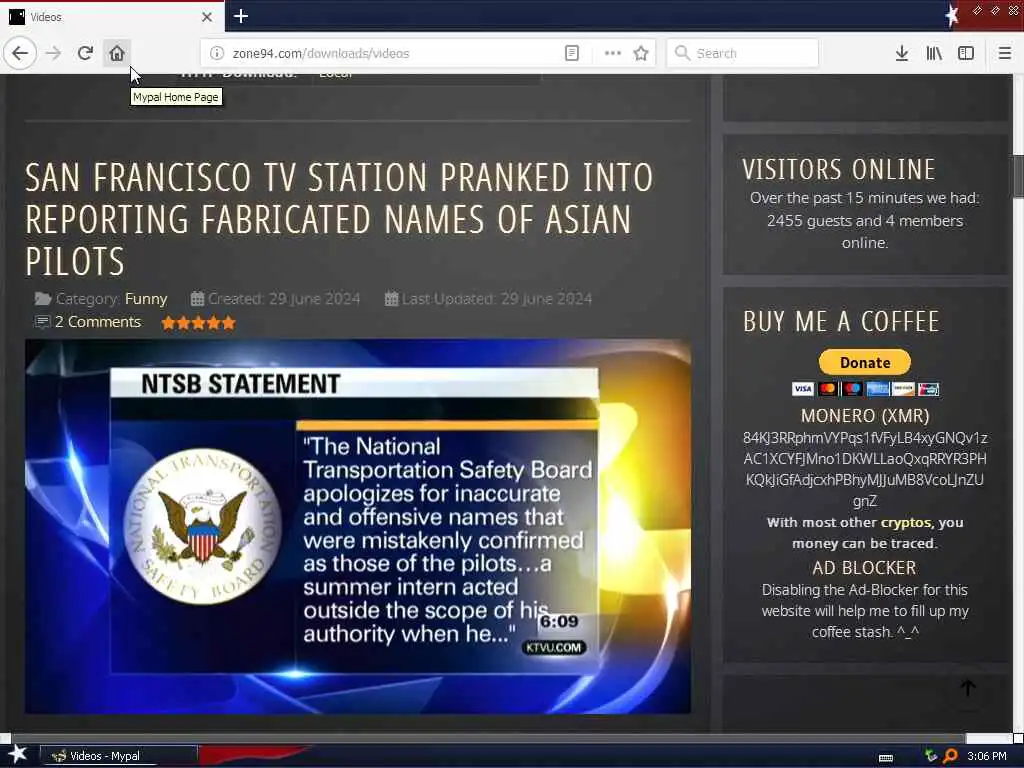Viewport: 1024px width, 768px height.
Task: Show site information icon in address bar
Action: coord(217,53)
